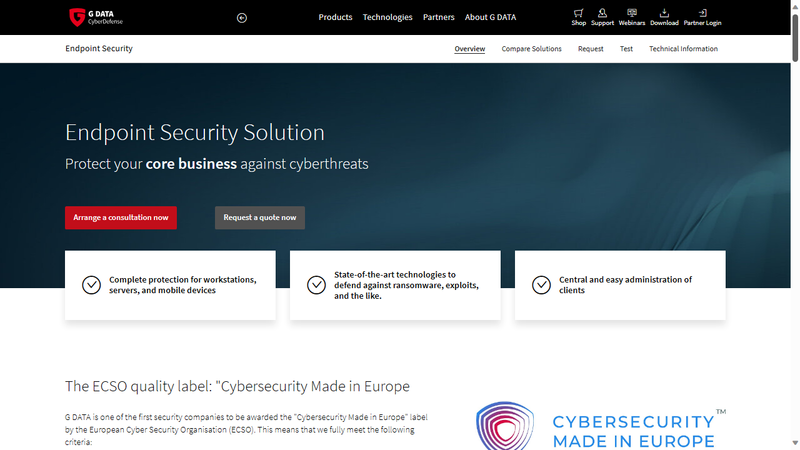The width and height of the screenshot is (800, 450).
Task: Switch to the Technical Information tab
Action: coord(683,49)
